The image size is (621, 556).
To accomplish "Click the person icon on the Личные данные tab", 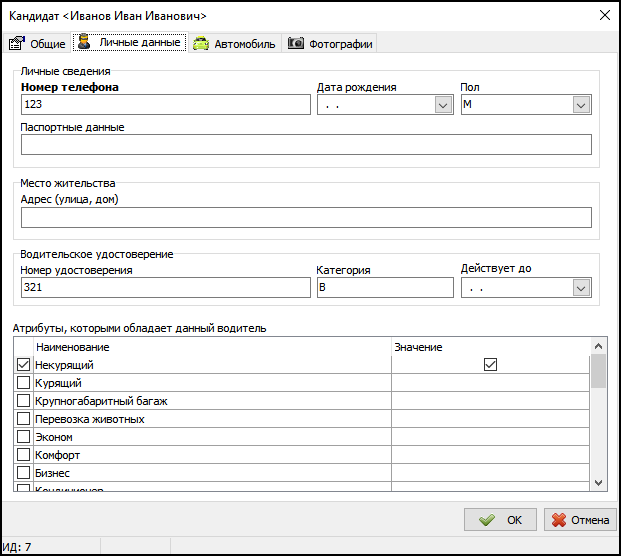I will 85,43.
